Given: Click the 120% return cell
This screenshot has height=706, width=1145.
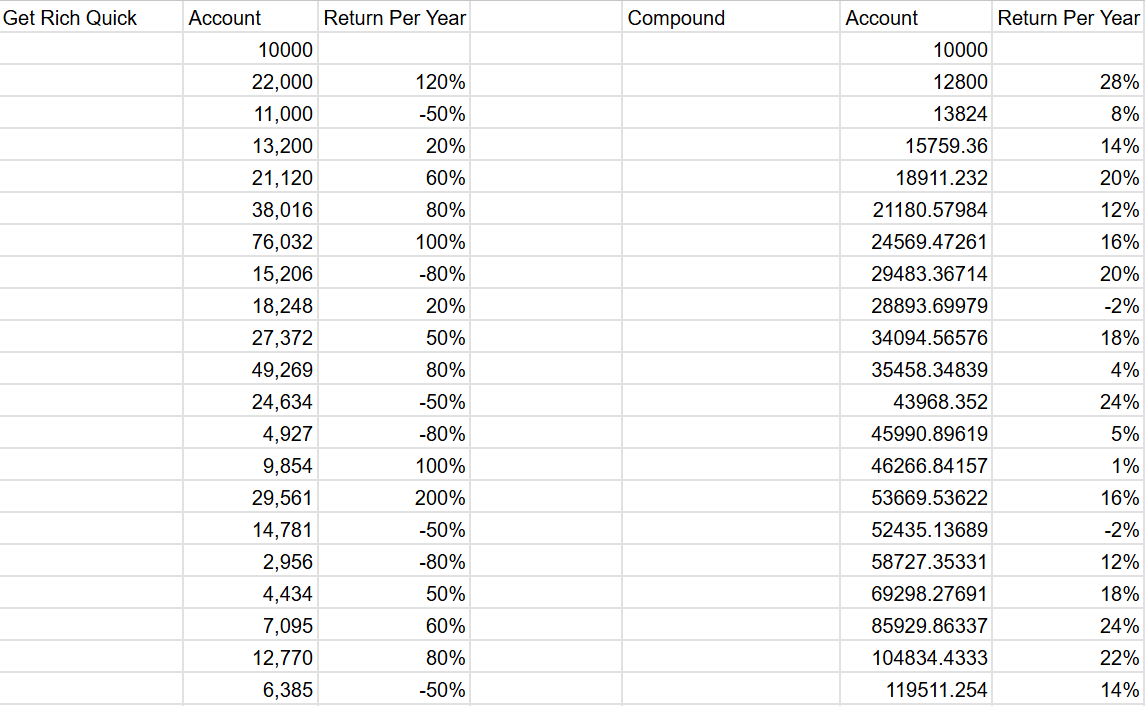Looking at the screenshot, I should point(394,81).
